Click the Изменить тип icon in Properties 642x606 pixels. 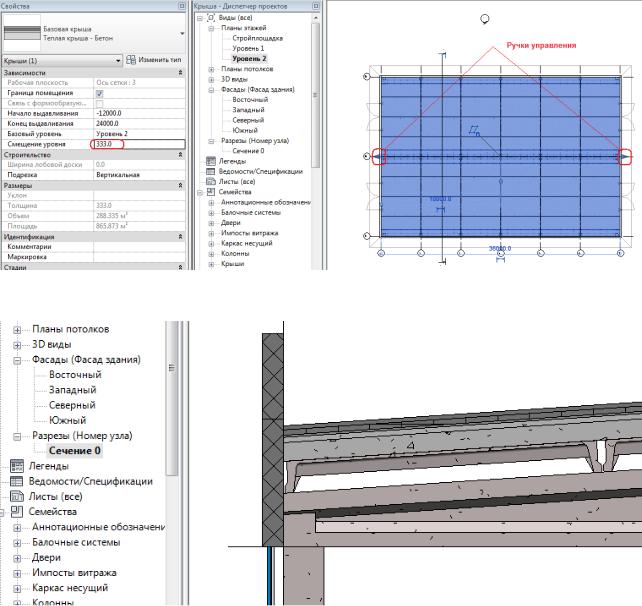click(x=131, y=60)
